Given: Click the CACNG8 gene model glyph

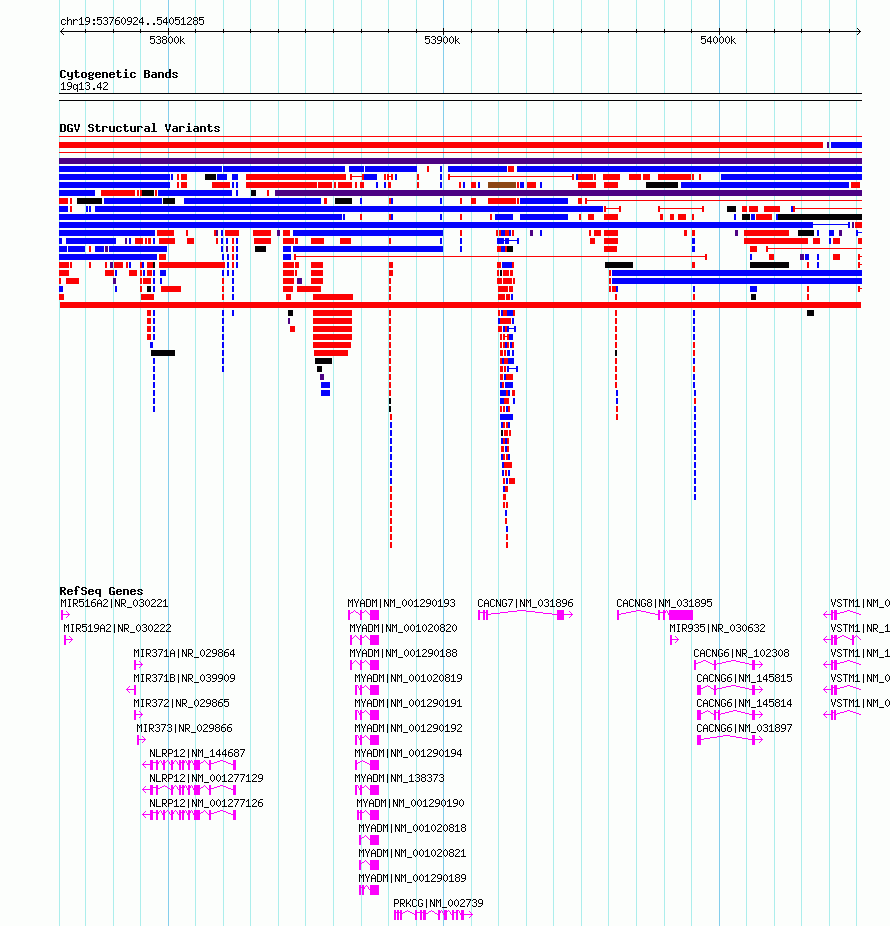Looking at the screenshot, I should [655, 615].
